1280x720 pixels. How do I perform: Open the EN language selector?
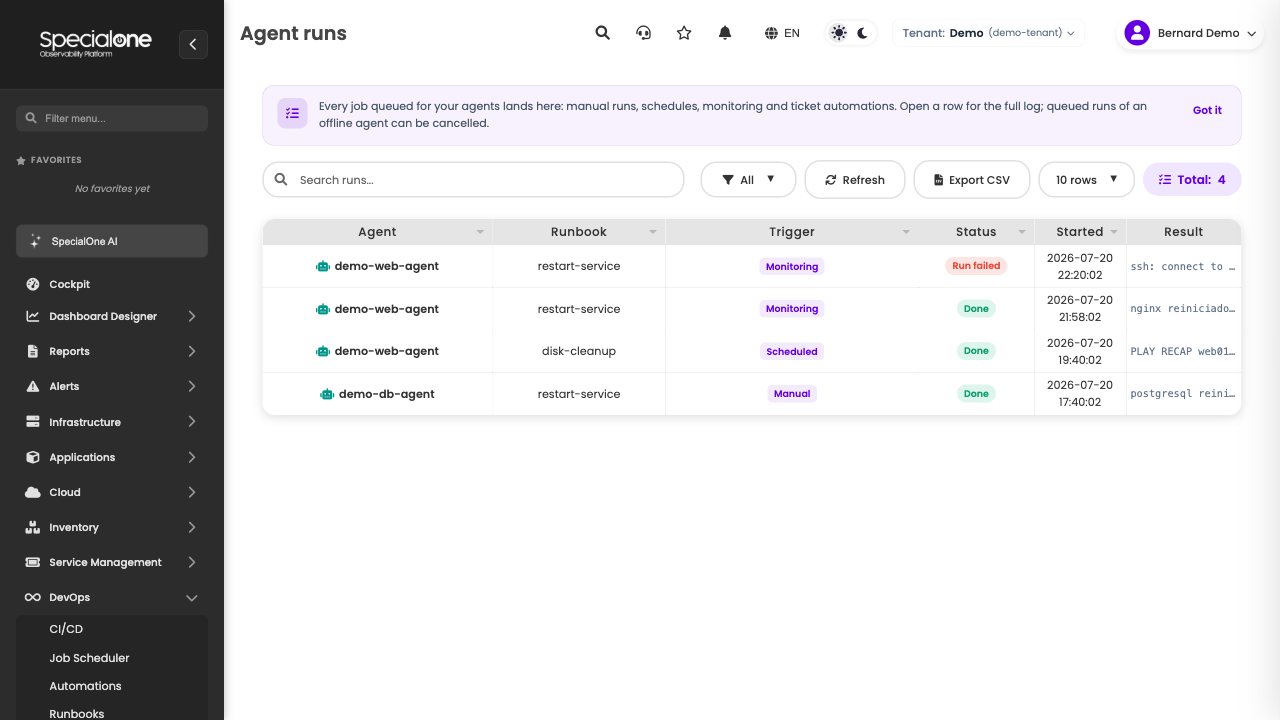(x=782, y=33)
